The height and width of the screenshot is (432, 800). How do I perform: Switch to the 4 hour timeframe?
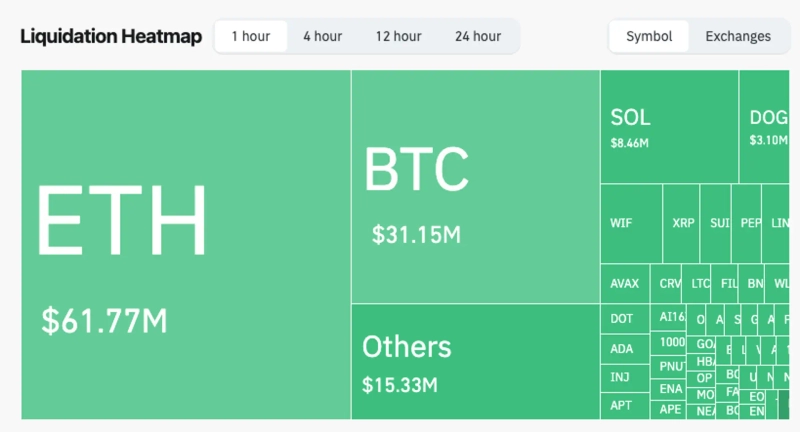point(322,36)
